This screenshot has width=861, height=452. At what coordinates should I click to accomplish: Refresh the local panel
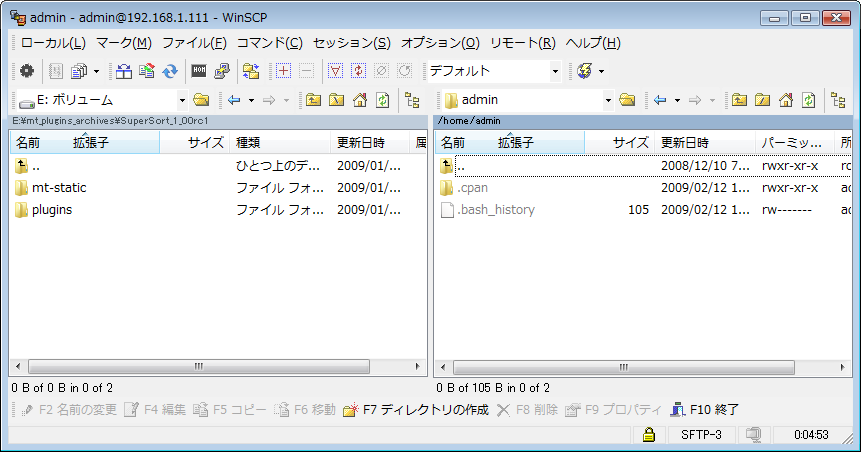(383, 100)
